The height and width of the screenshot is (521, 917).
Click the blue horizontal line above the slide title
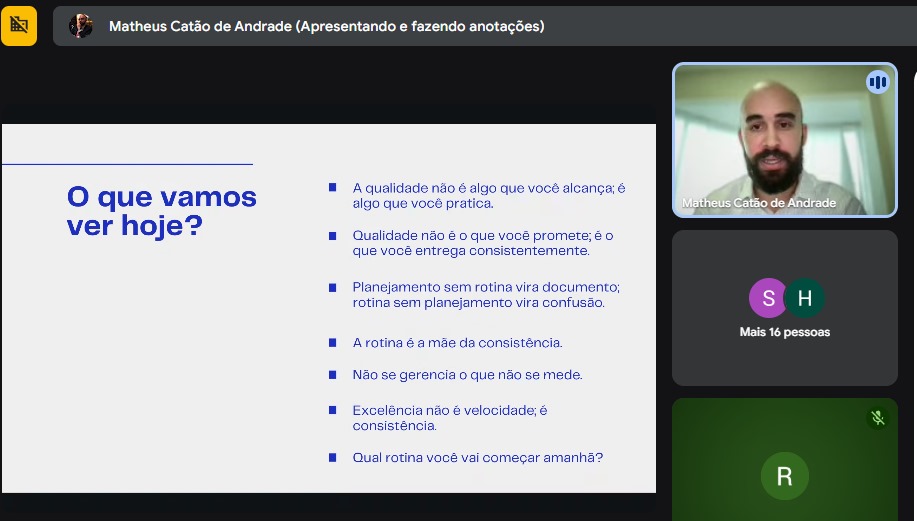(x=126, y=164)
